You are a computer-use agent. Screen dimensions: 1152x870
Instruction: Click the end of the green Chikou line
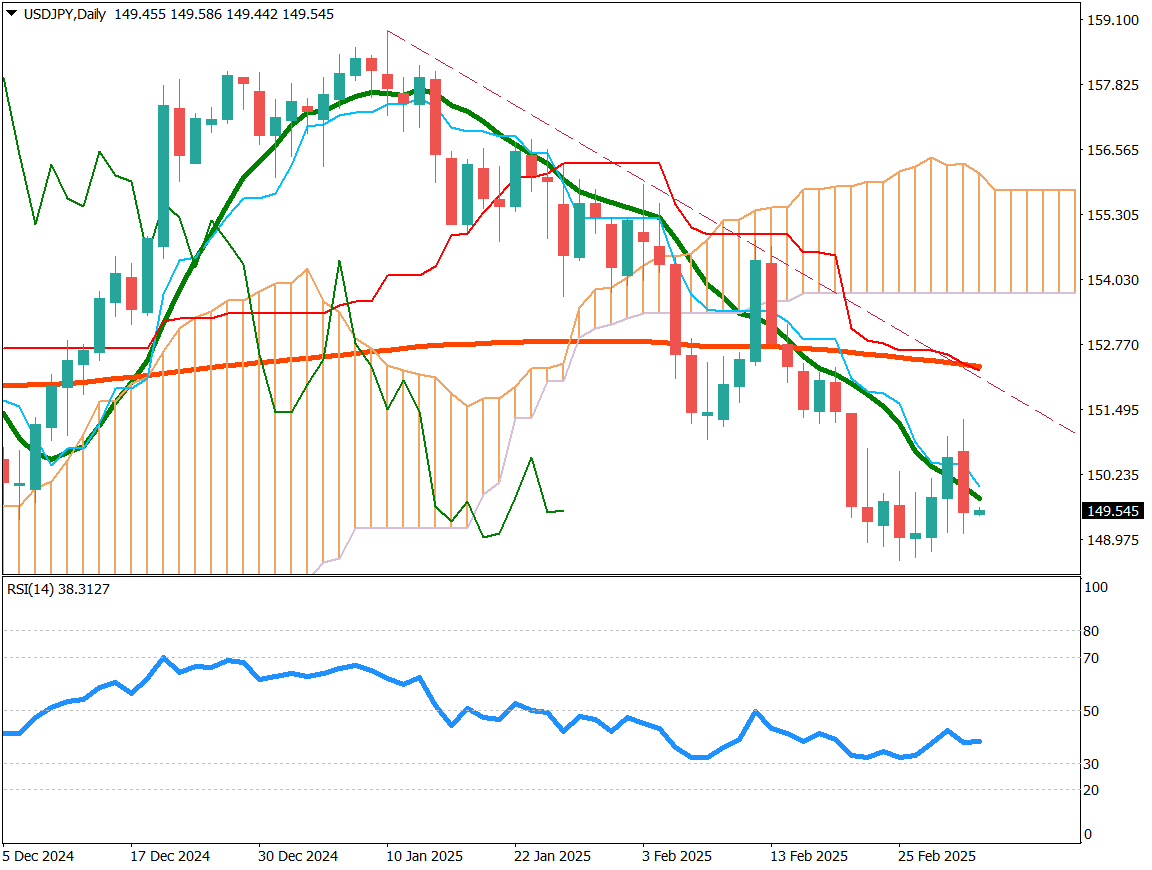(x=563, y=510)
